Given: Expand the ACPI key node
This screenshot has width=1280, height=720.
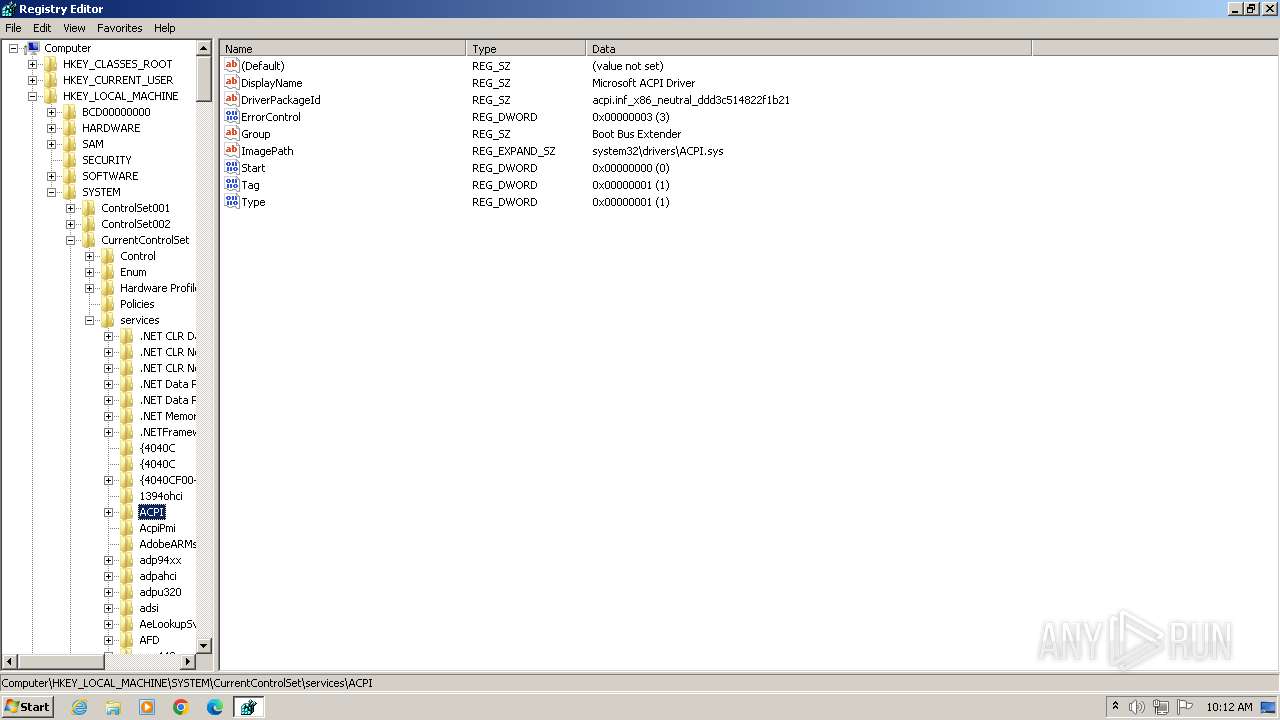Looking at the screenshot, I should pos(109,512).
